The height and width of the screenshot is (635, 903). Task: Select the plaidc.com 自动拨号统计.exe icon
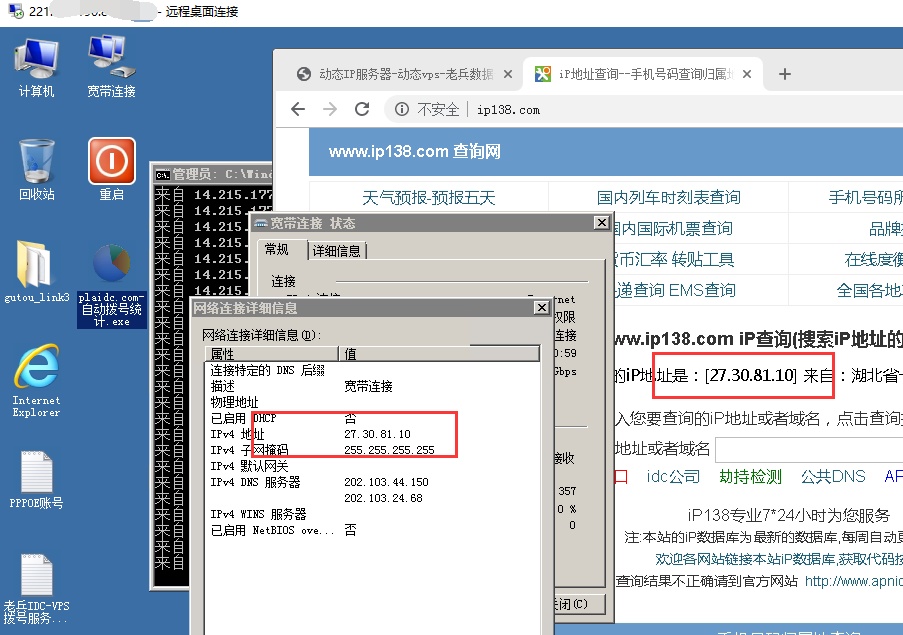[112, 286]
